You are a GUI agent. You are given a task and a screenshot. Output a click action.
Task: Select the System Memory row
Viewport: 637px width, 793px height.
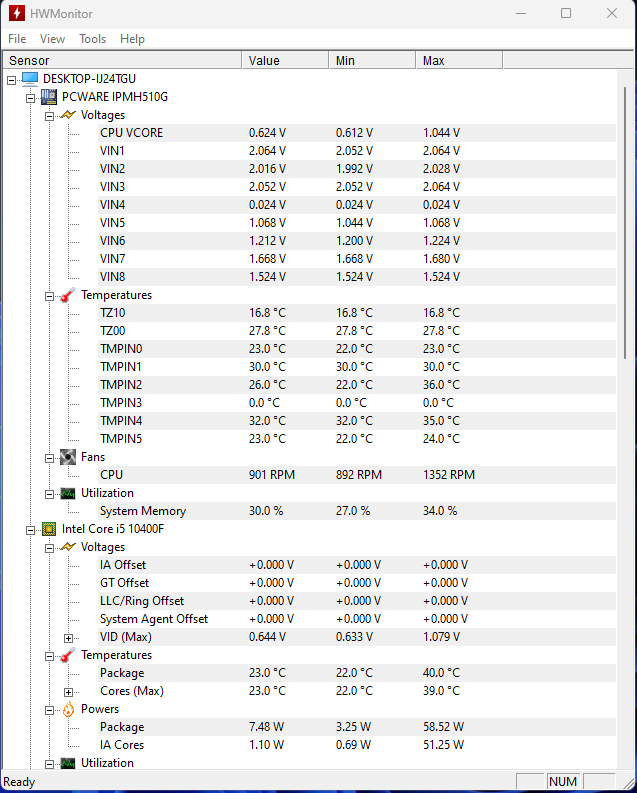click(357, 511)
